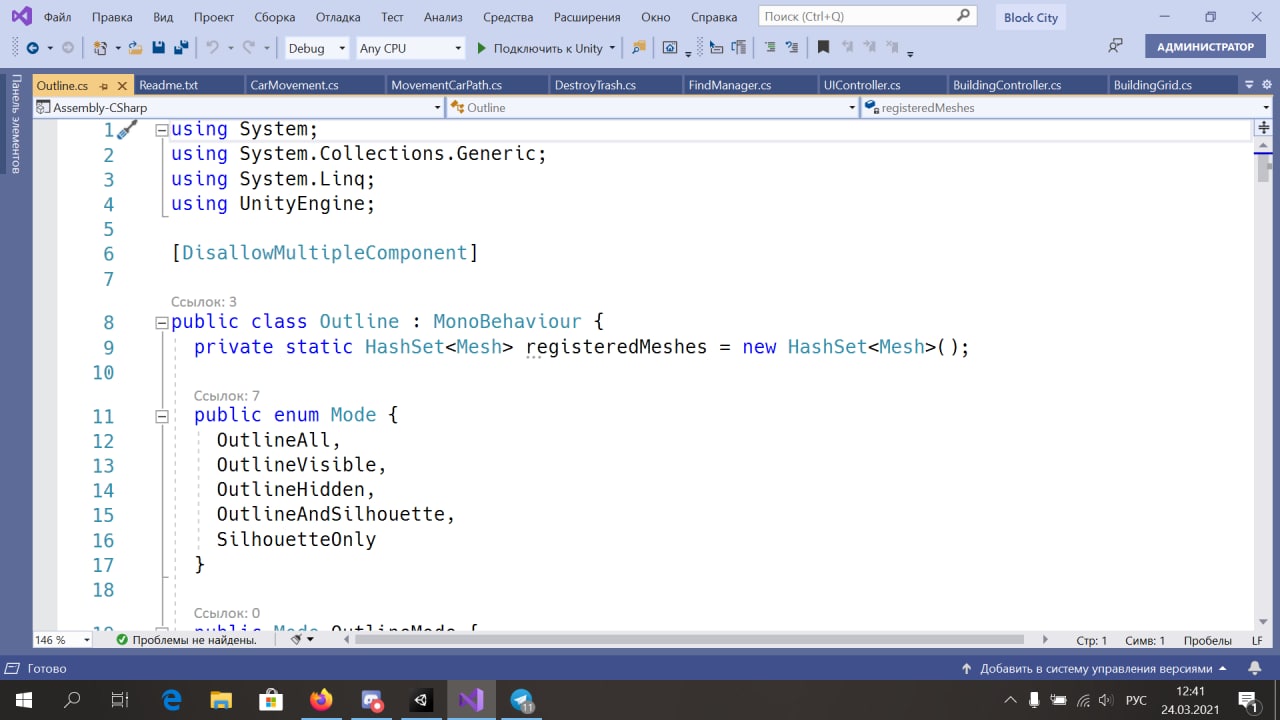The height and width of the screenshot is (720, 1280).
Task: Navigate backward with the back arrow icon
Action: tap(32, 48)
